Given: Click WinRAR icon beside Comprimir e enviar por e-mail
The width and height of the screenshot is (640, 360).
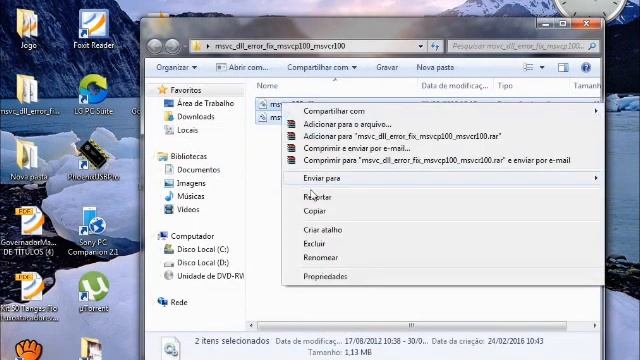Looking at the screenshot, I should click(291, 148).
